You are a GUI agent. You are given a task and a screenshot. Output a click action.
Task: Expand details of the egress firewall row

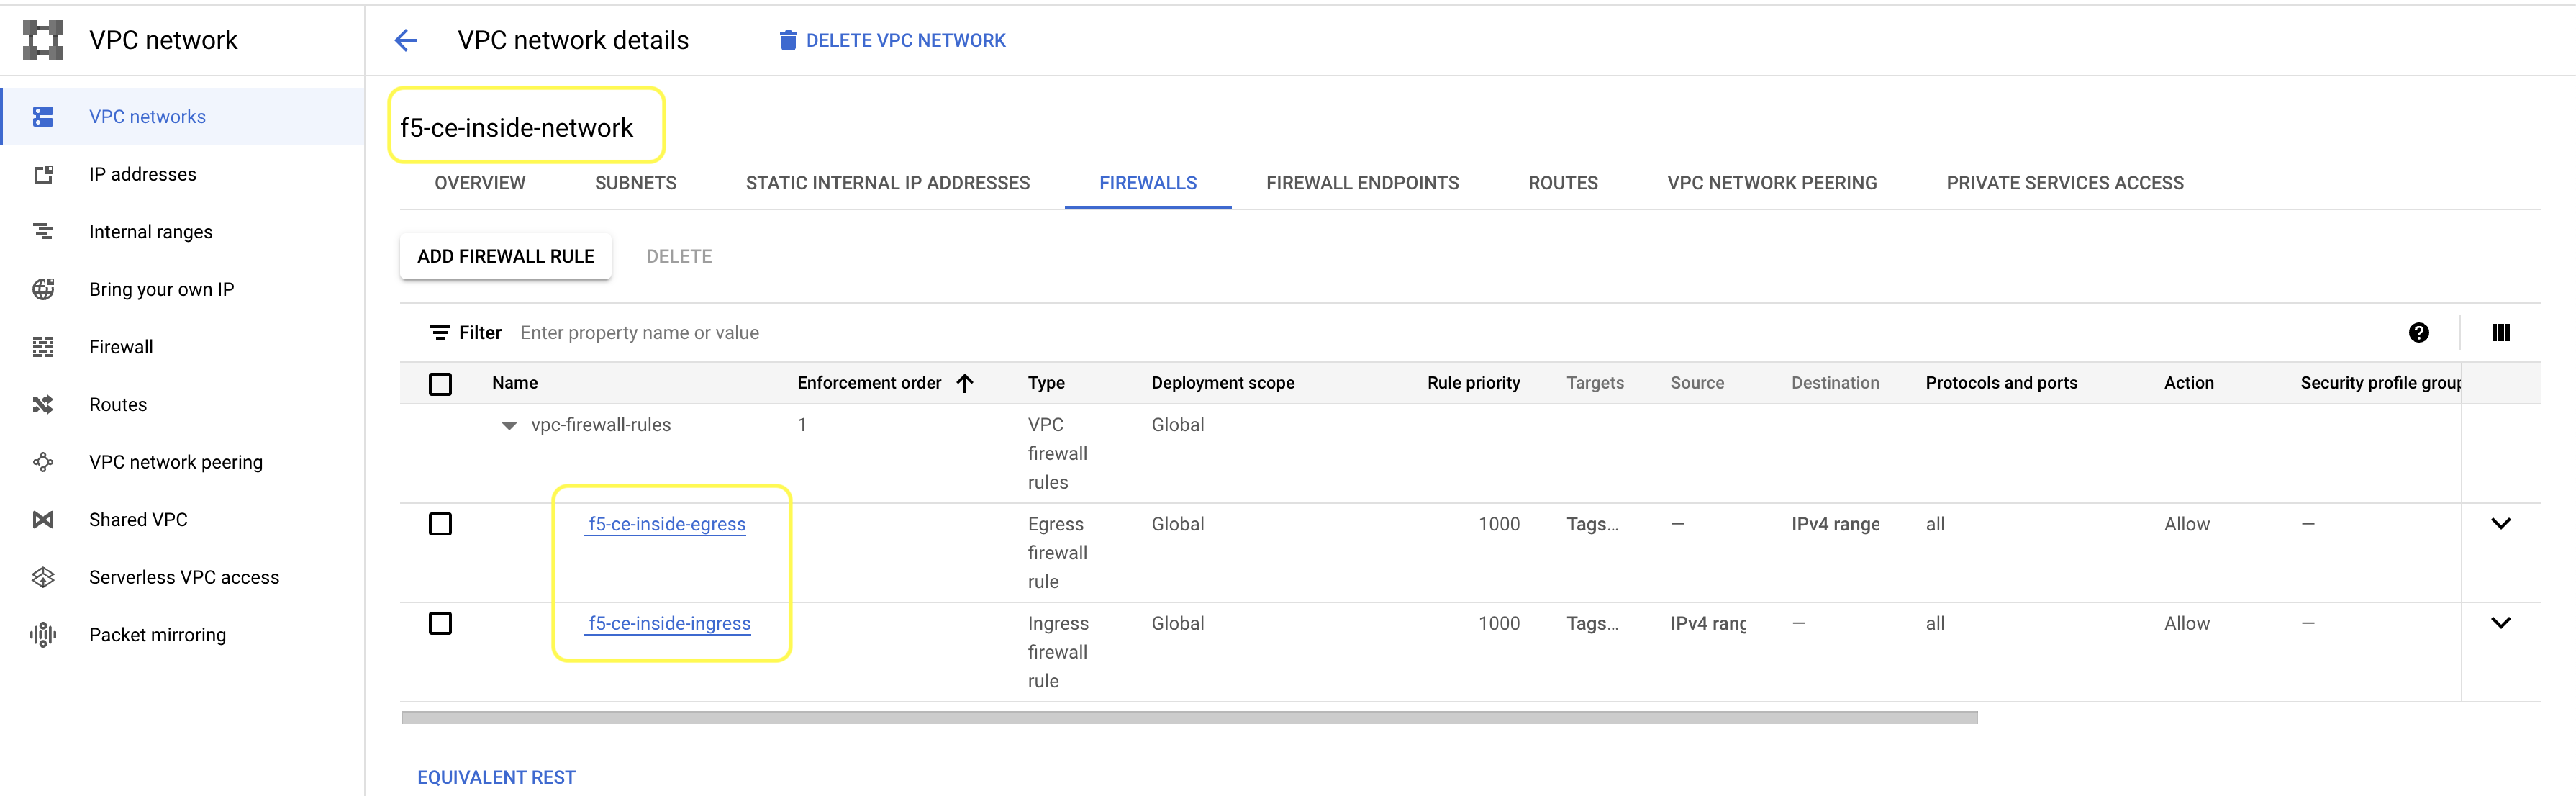(x=2500, y=524)
